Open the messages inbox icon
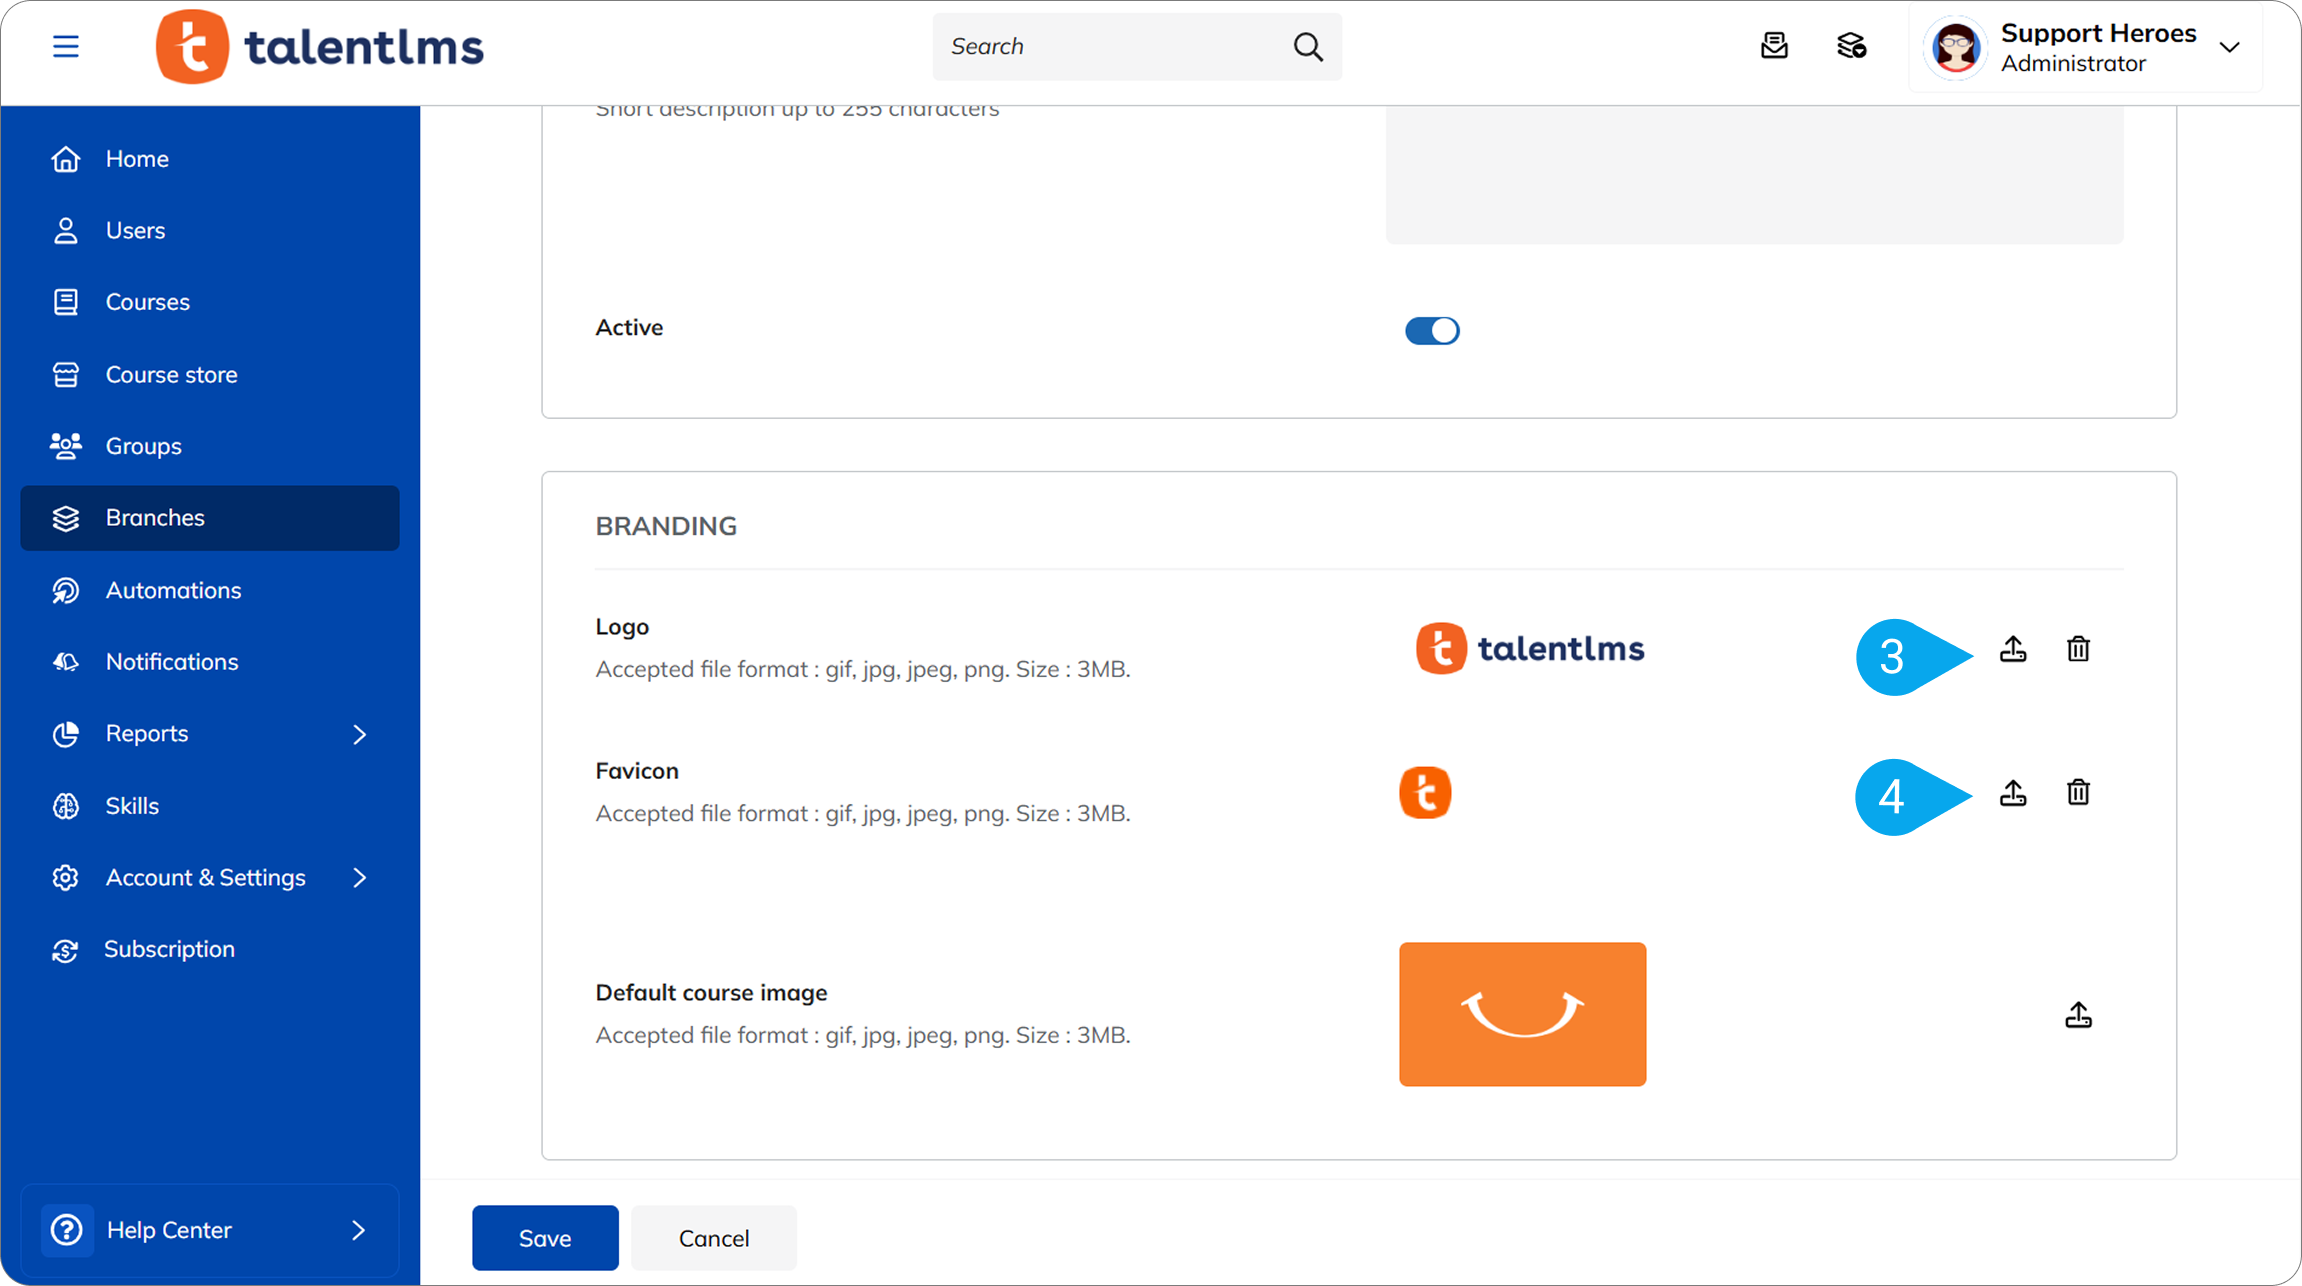This screenshot has width=2302, height=1286. click(1774, 46)
